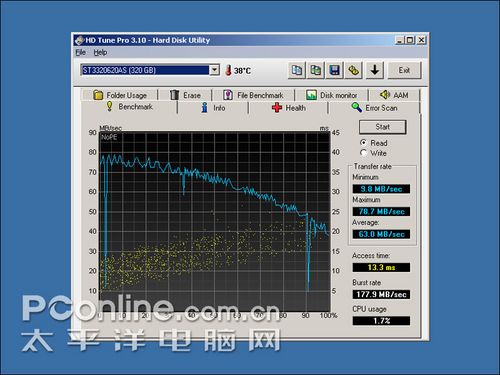Start the benchmark with Start button
The height and width of the screenshot is (375, 500).
[x=382, y=127]
